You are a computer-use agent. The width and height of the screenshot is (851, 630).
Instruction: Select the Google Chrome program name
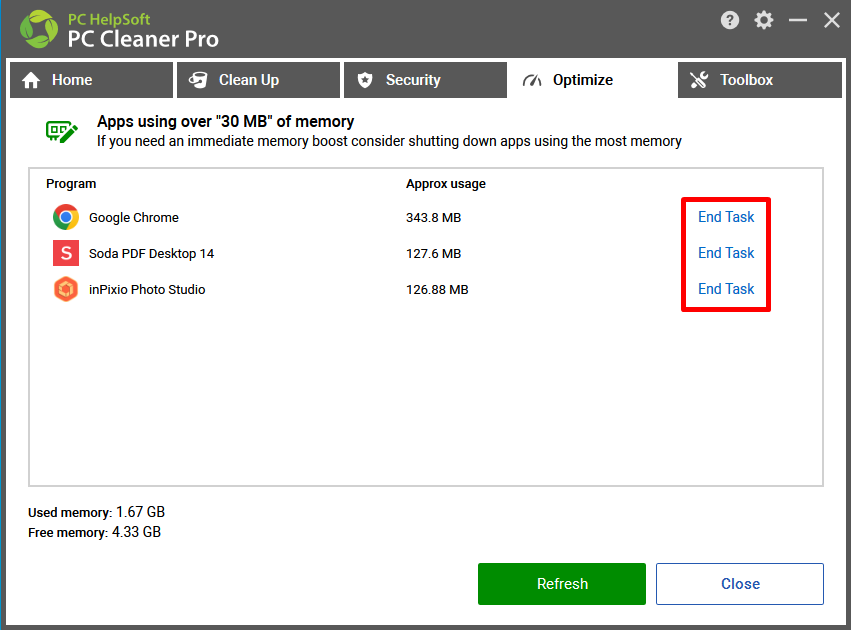coord(134,218)
